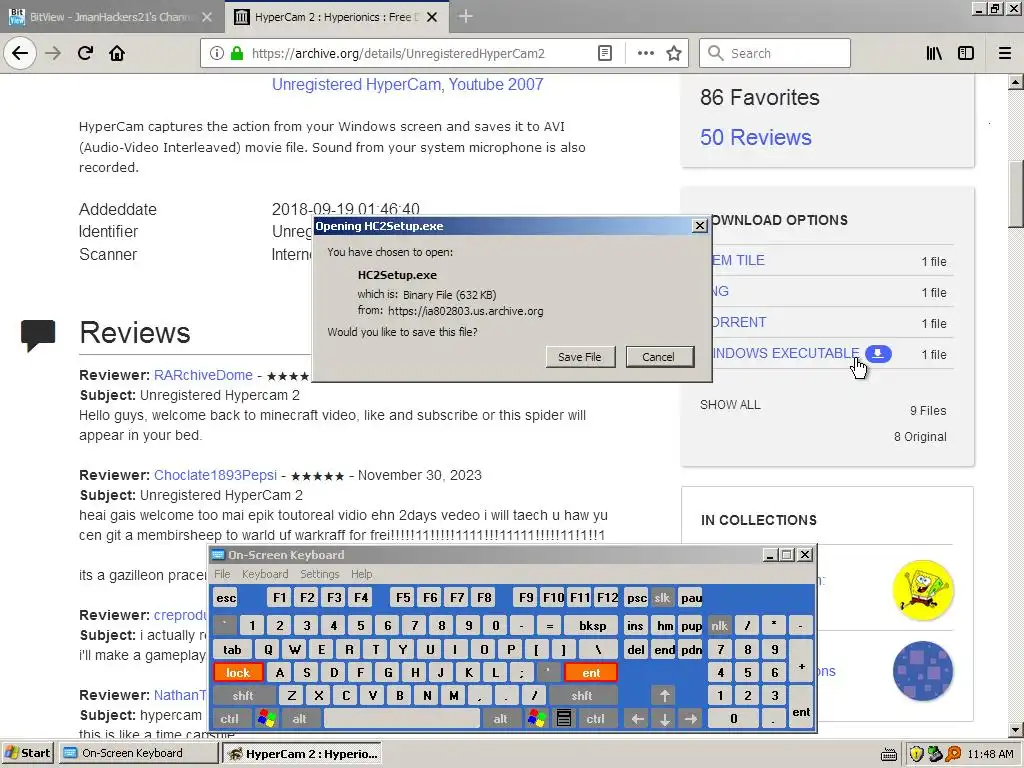
Task: Toggle reader view icon in address bar
Action: pos(605,53)
